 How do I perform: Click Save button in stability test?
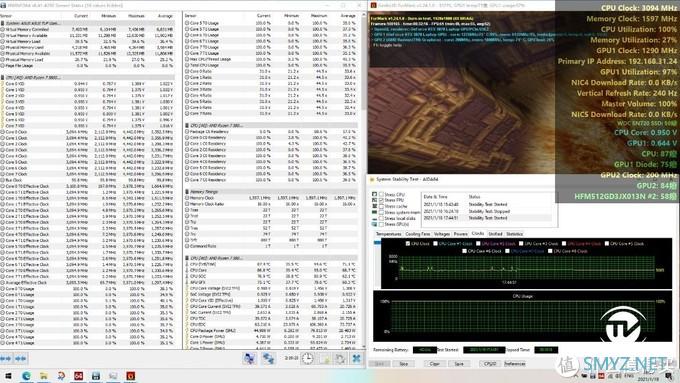(x=459, y=364)
